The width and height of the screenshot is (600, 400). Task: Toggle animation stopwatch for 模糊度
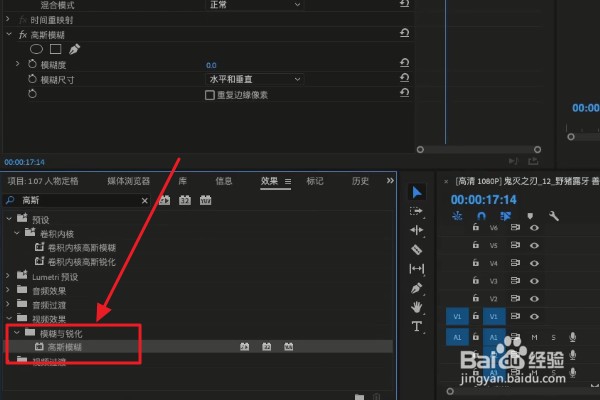[x=33, y=64]
